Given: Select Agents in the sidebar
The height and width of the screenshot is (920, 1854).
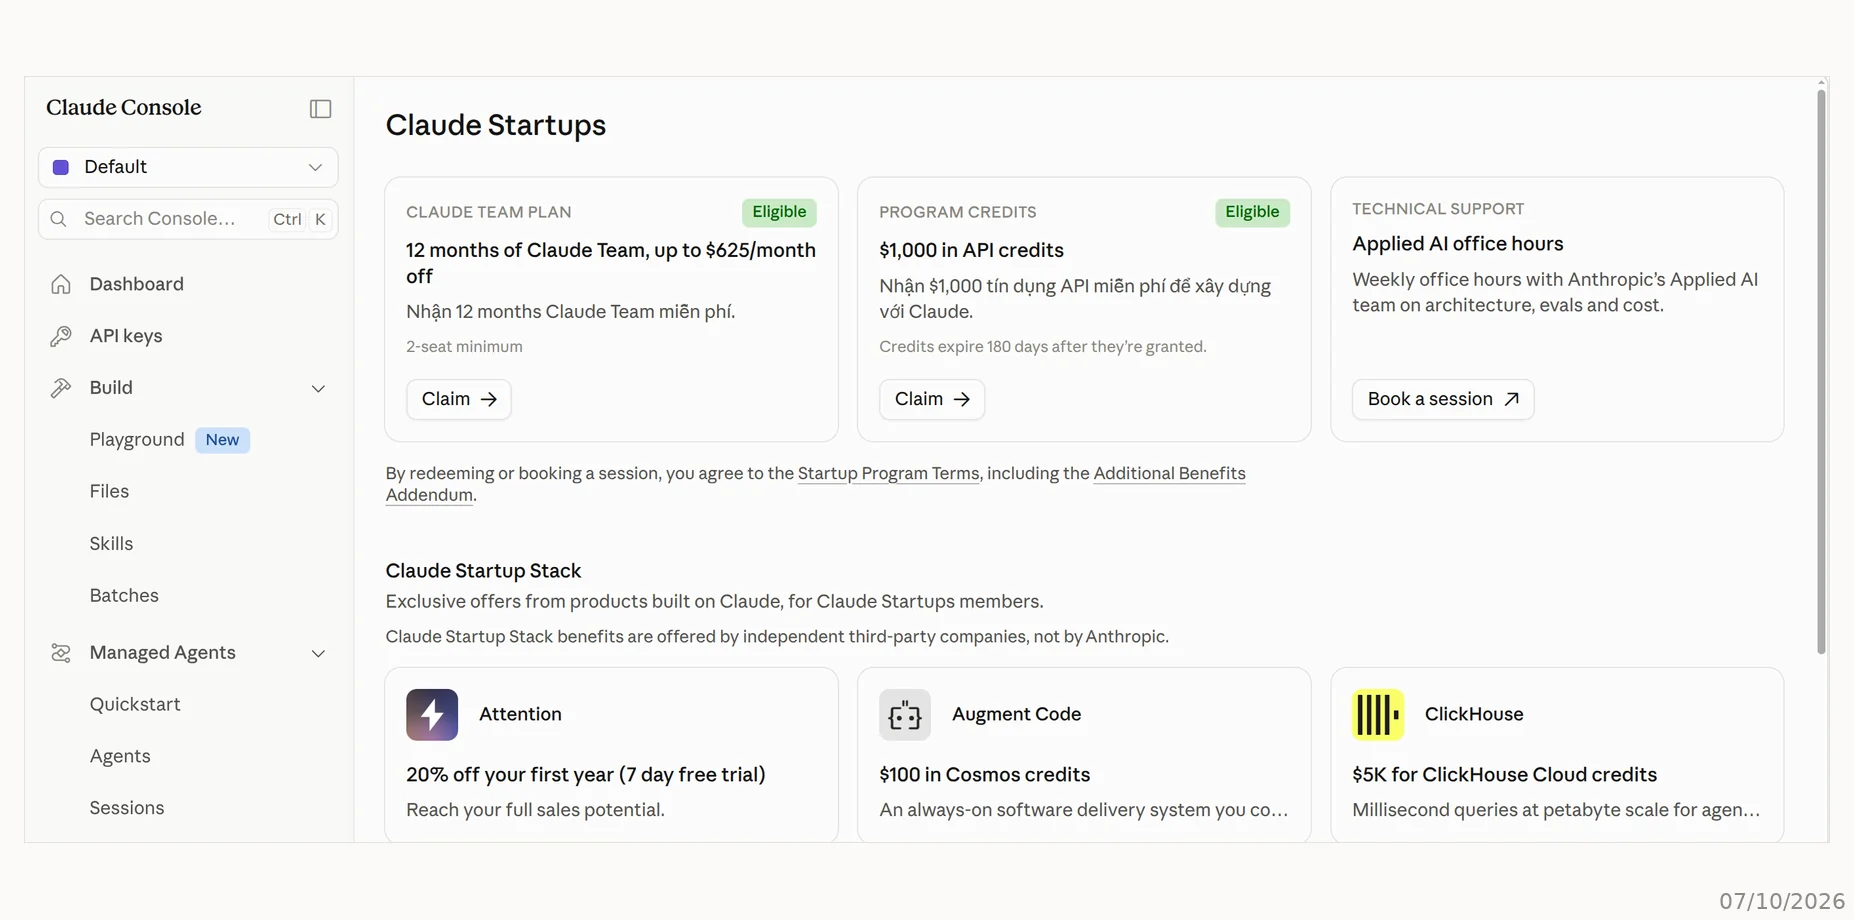Looking at the screenshot, I should tap(120, 756).
